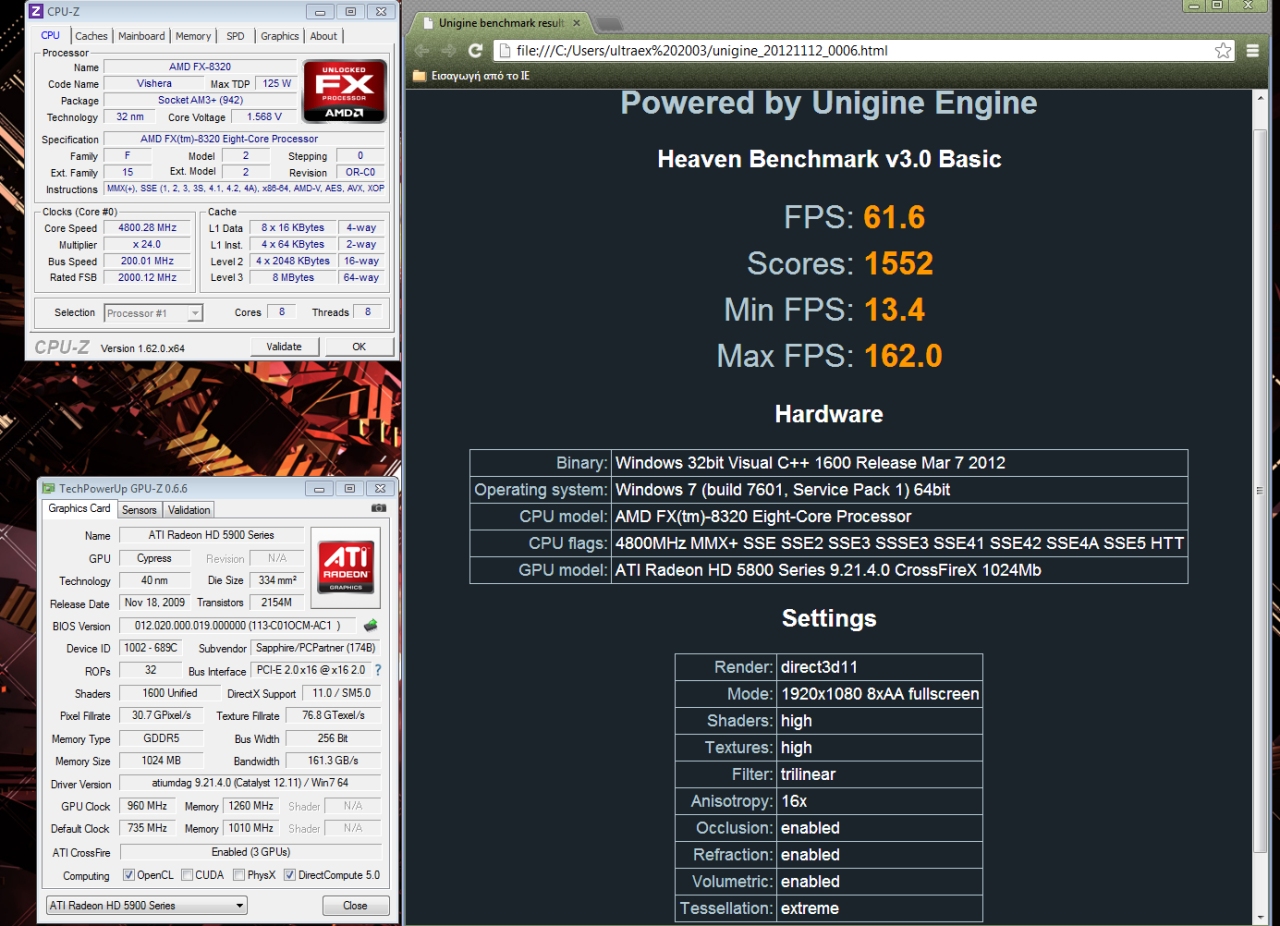Click the CPU-Z title bar app icon
1280x926 pixels.
click(35, 12)
